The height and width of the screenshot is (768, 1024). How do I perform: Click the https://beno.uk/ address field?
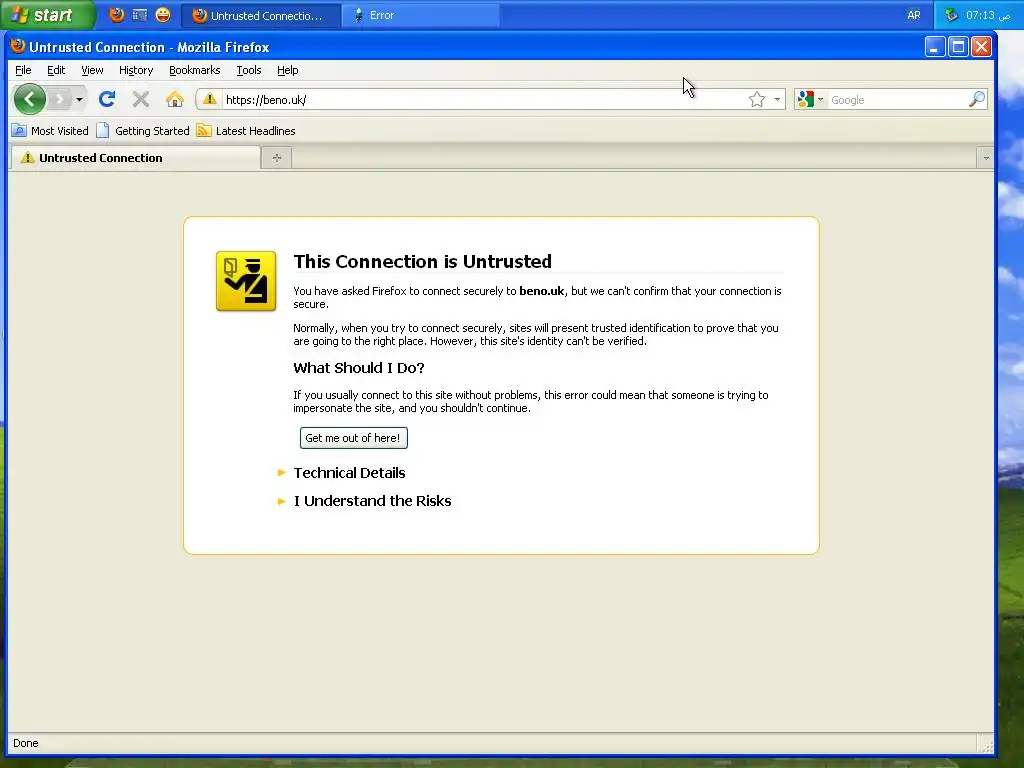[483, 99]
